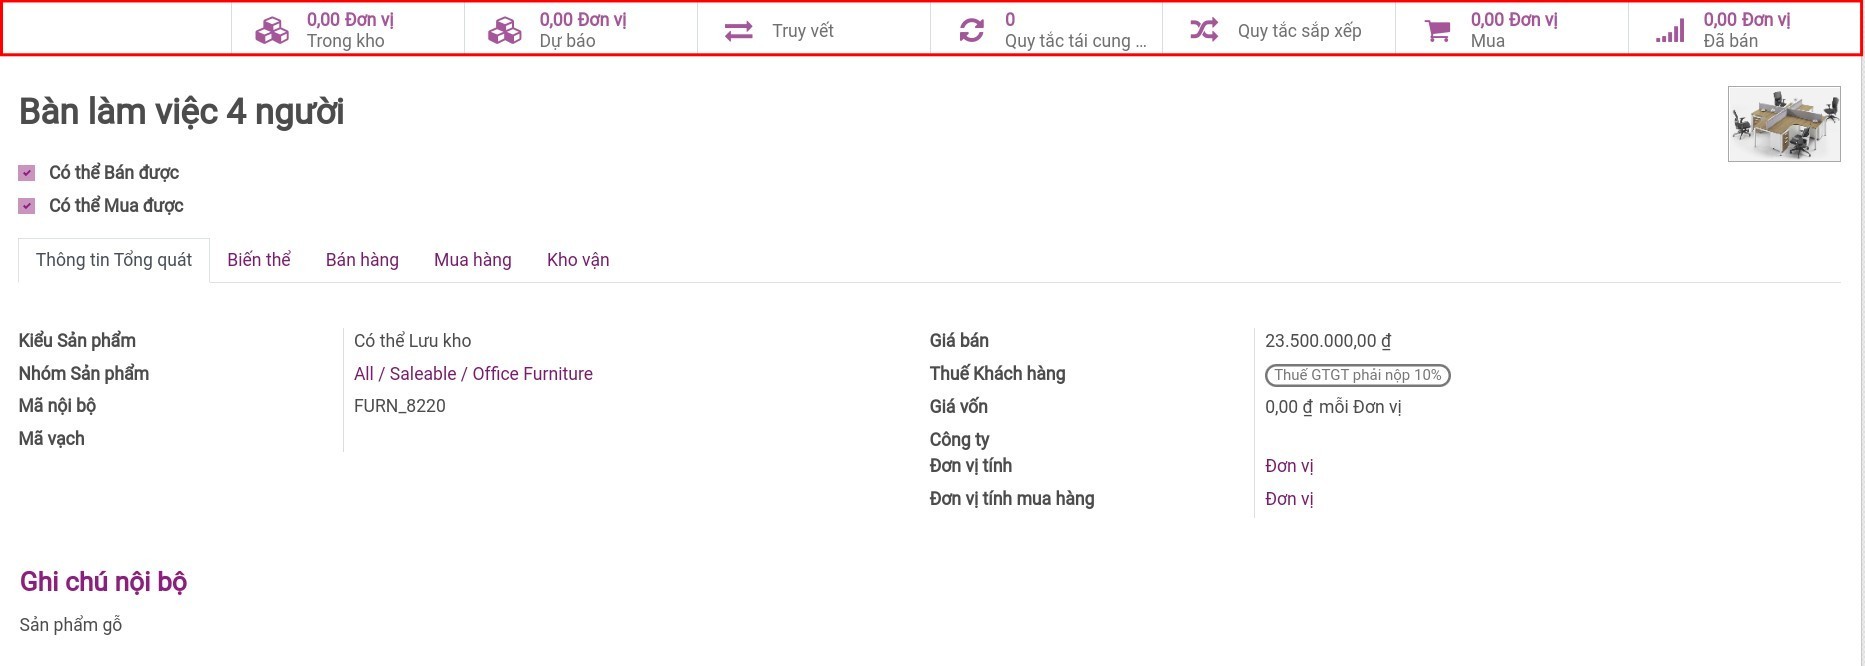
Task: Click the Thuế GTGT phải nộp 10% tag
Action: (1358, 375)
